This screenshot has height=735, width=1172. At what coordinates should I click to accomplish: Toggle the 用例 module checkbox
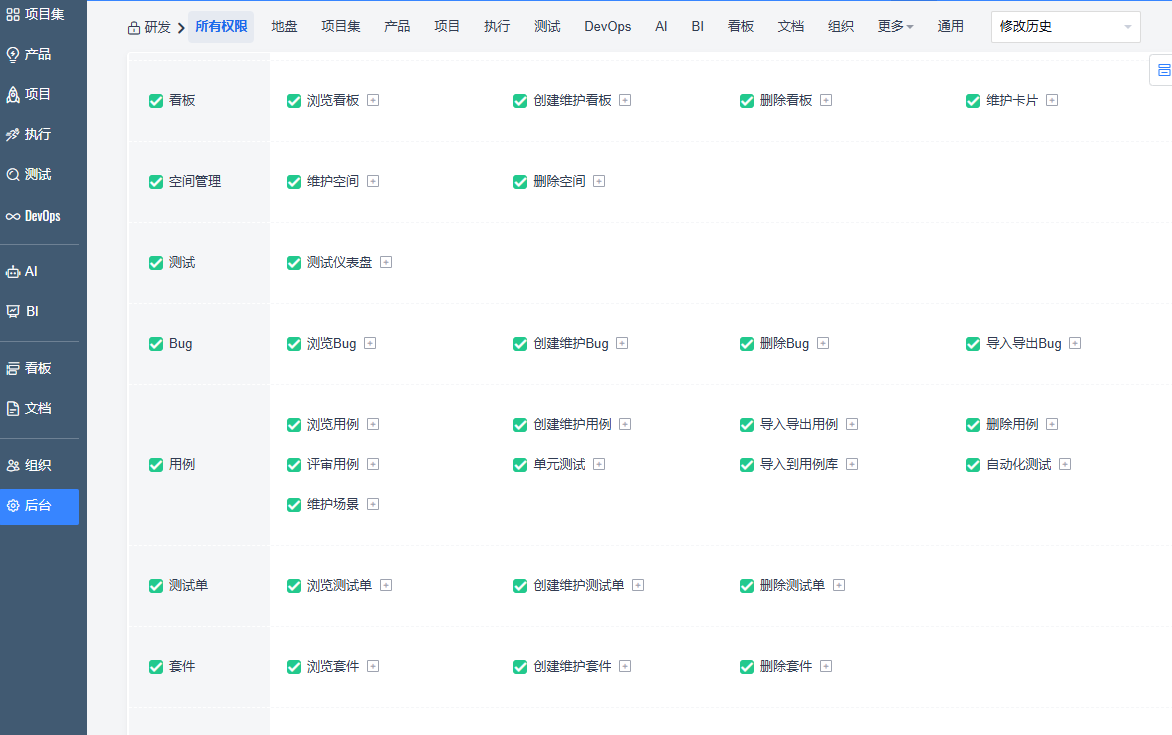[155, 465]
